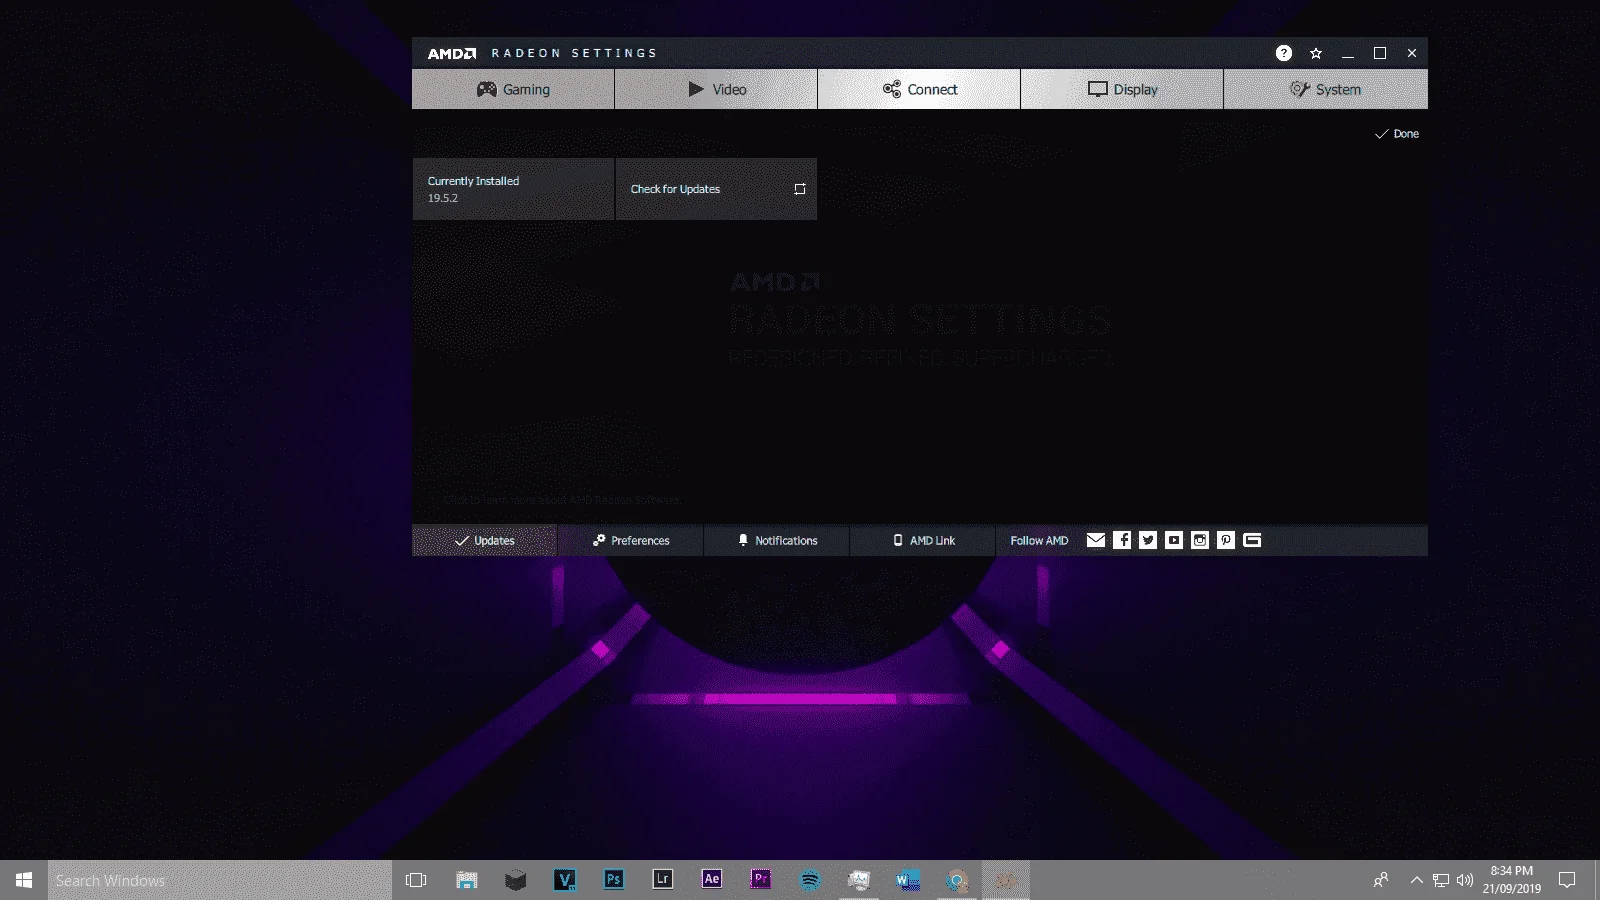The height and width of the screenshot is (900, 1600).
Task: Open AMD's Instagram icon
Action: coord(1200,540)
